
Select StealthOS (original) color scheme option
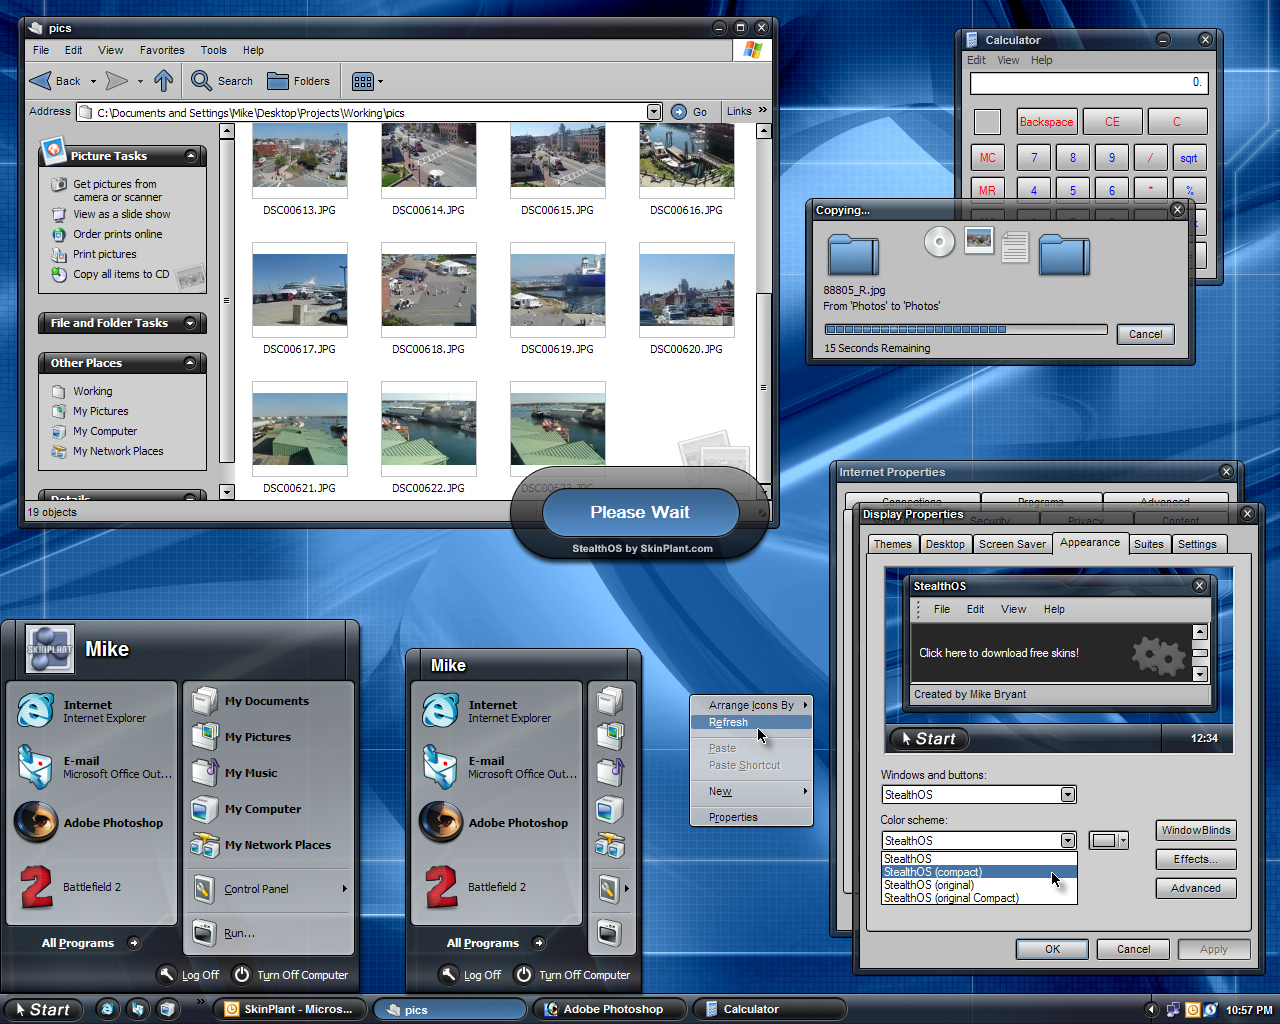tap(979, 885)
